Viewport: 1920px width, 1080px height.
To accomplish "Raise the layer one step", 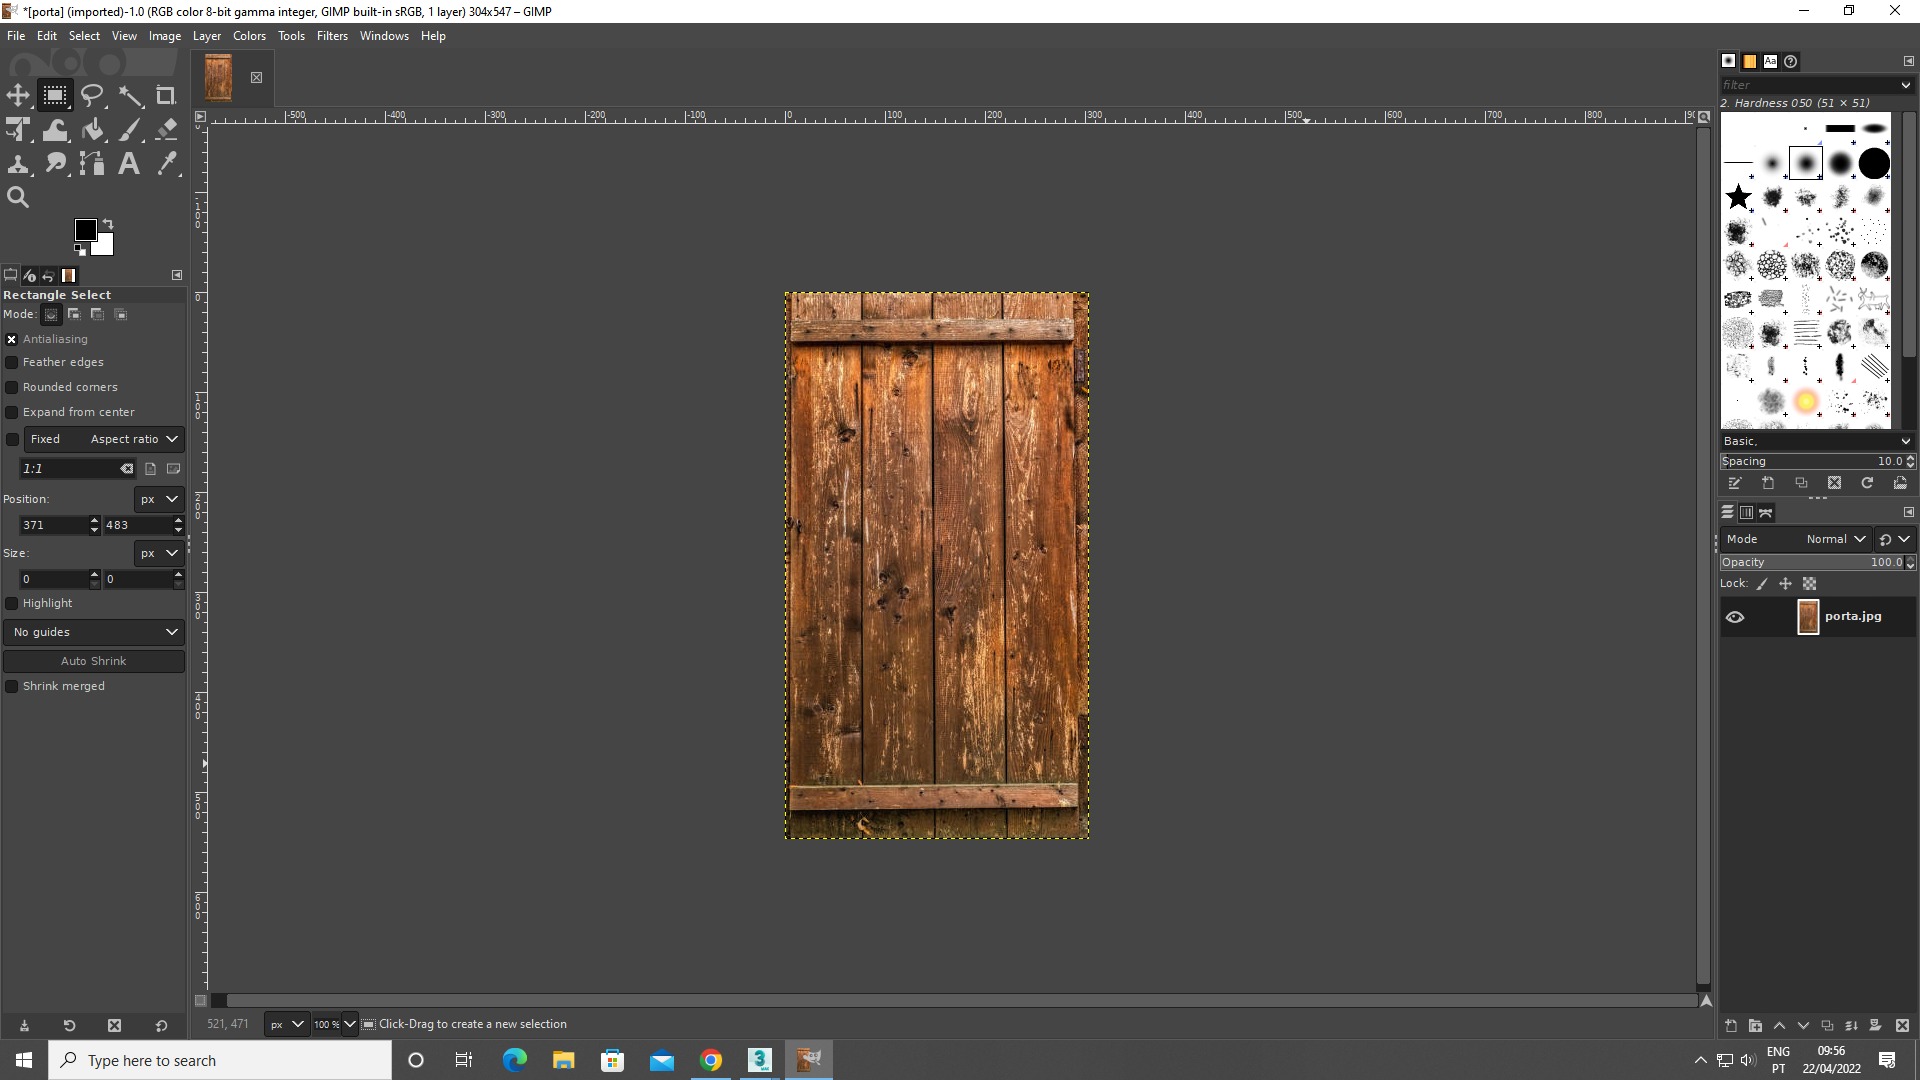I will coord(1779,1026).
